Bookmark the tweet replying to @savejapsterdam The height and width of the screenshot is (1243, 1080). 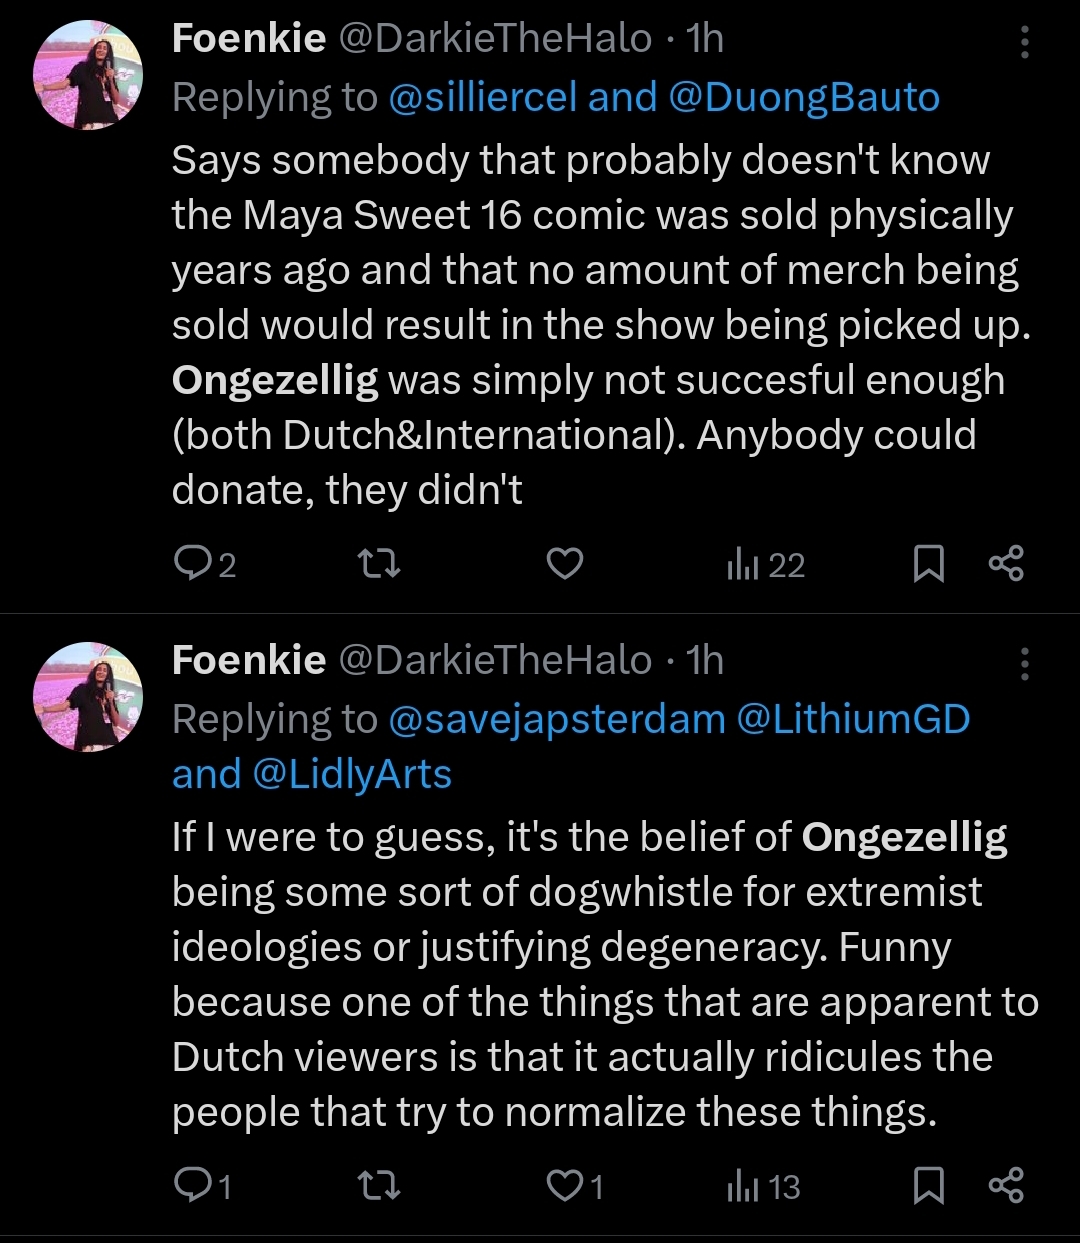point(929,1186)
